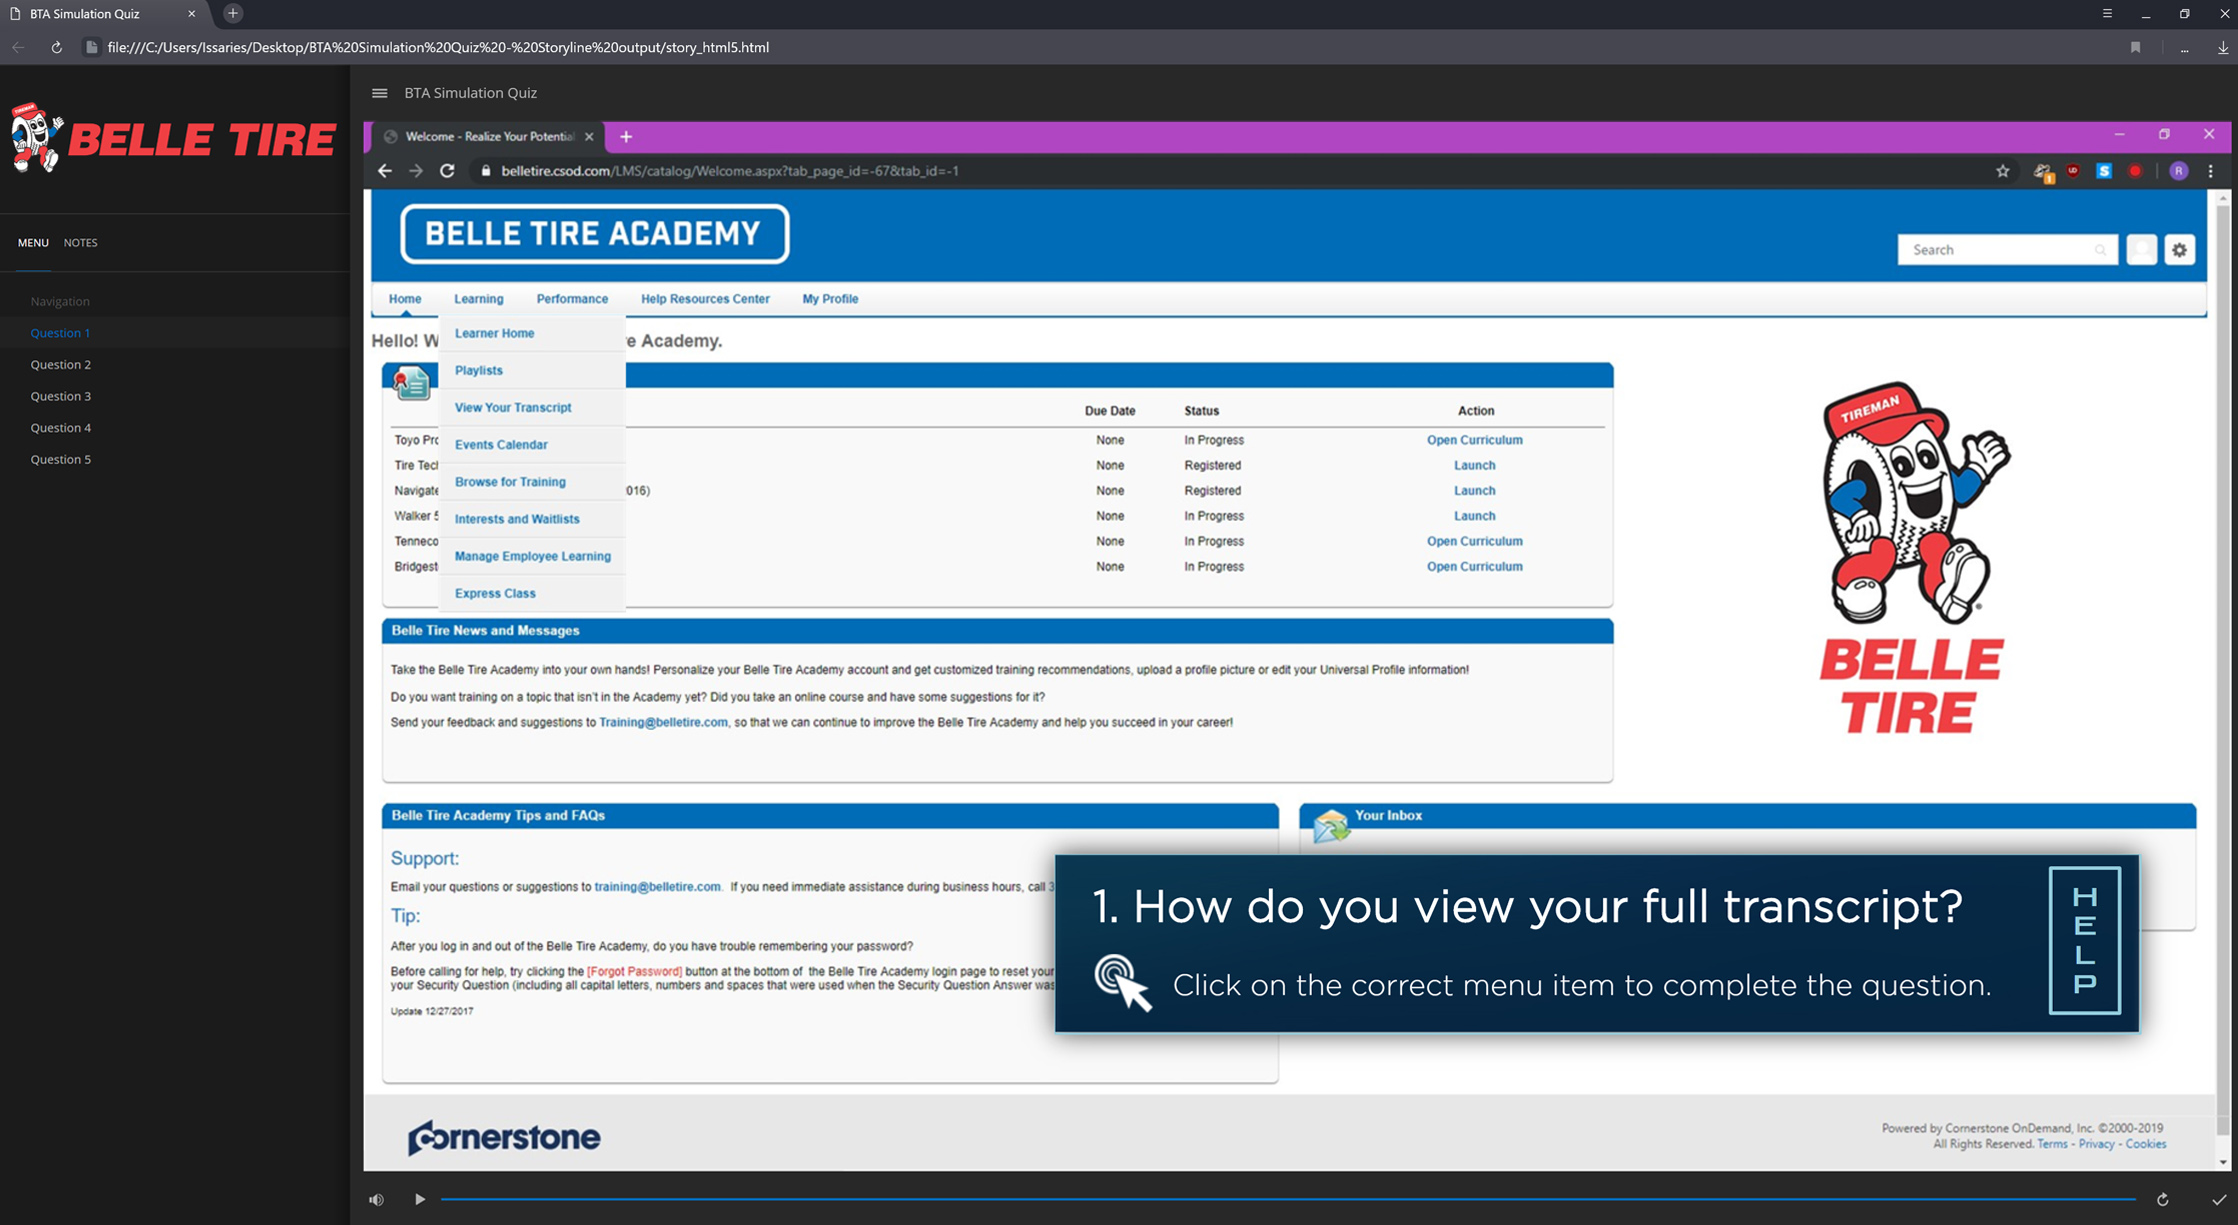The width and height of the screenshot is (2238, 1225).
Task: Click the bookmark star in simulated browser
Action: (2002, 171)
